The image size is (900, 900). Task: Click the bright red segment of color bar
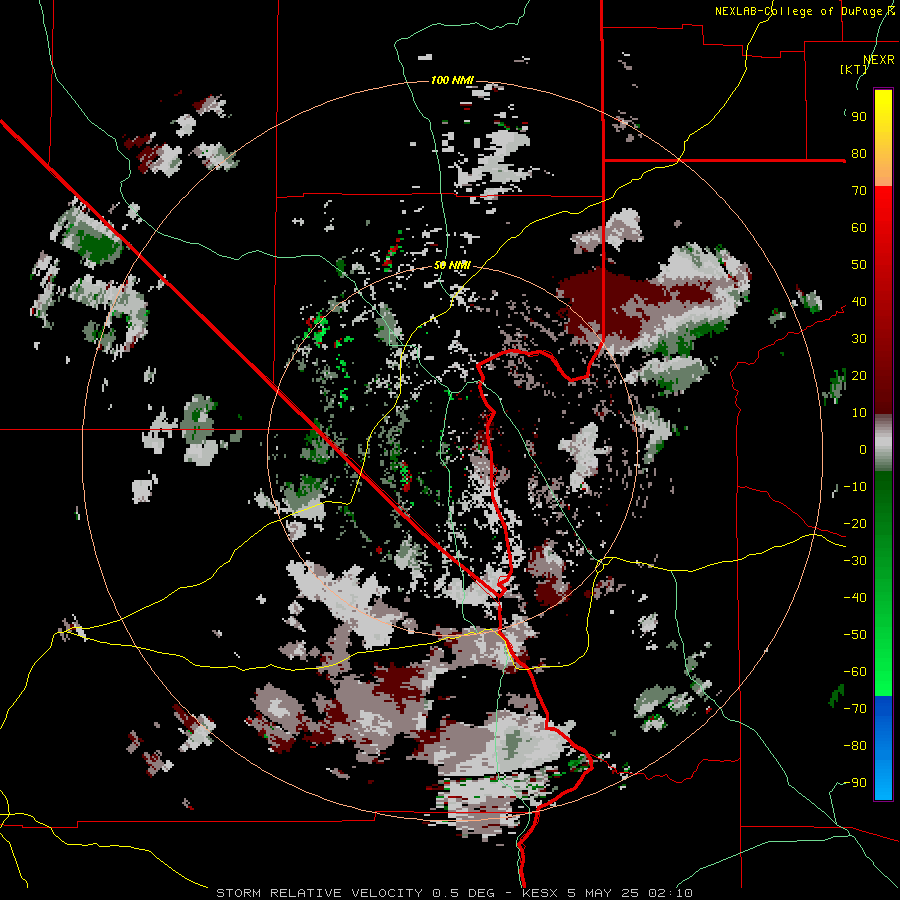click(883, 224)
